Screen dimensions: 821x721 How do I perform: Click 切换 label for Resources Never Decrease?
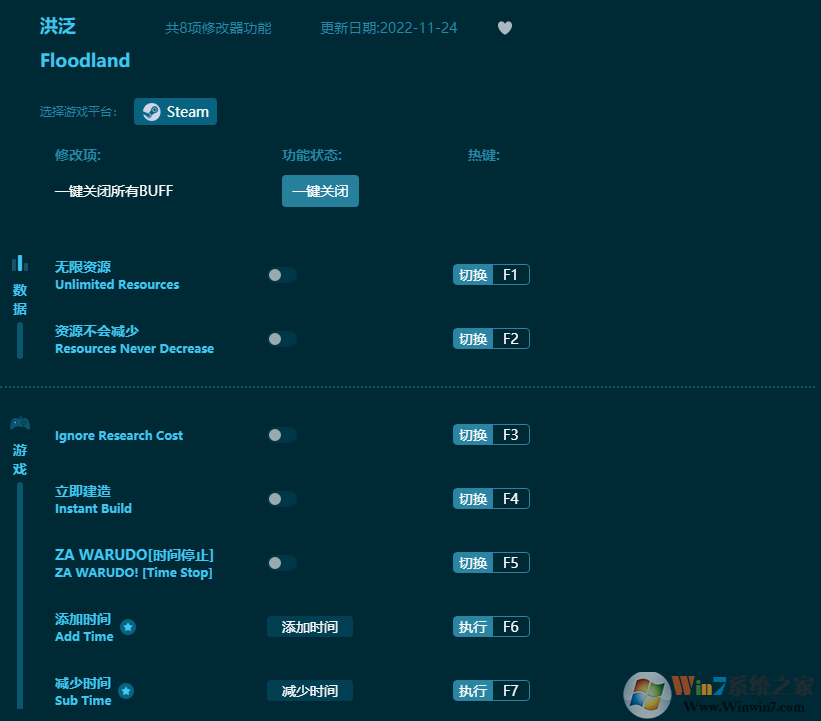(473, 339)
